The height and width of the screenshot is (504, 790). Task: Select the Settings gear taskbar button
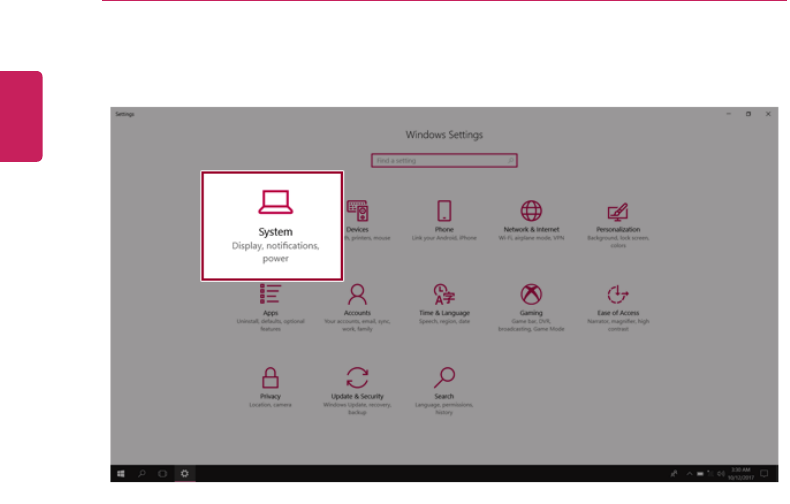[x=184, y=474]
